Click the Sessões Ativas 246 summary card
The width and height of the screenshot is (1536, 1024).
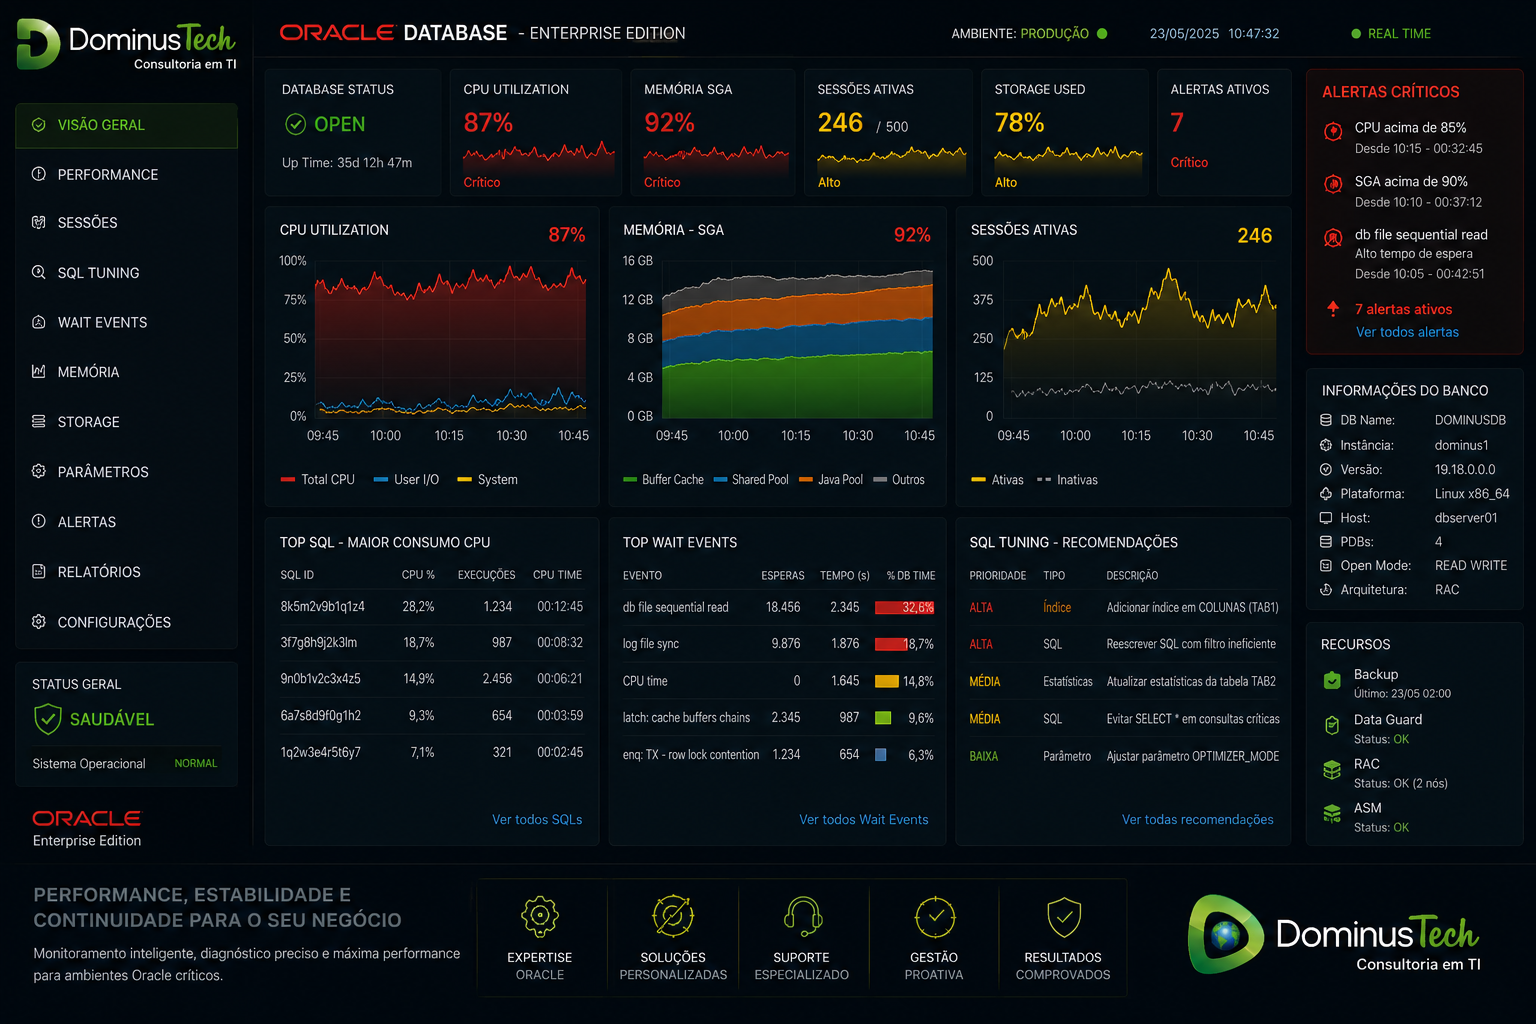(x=888, y=132)
